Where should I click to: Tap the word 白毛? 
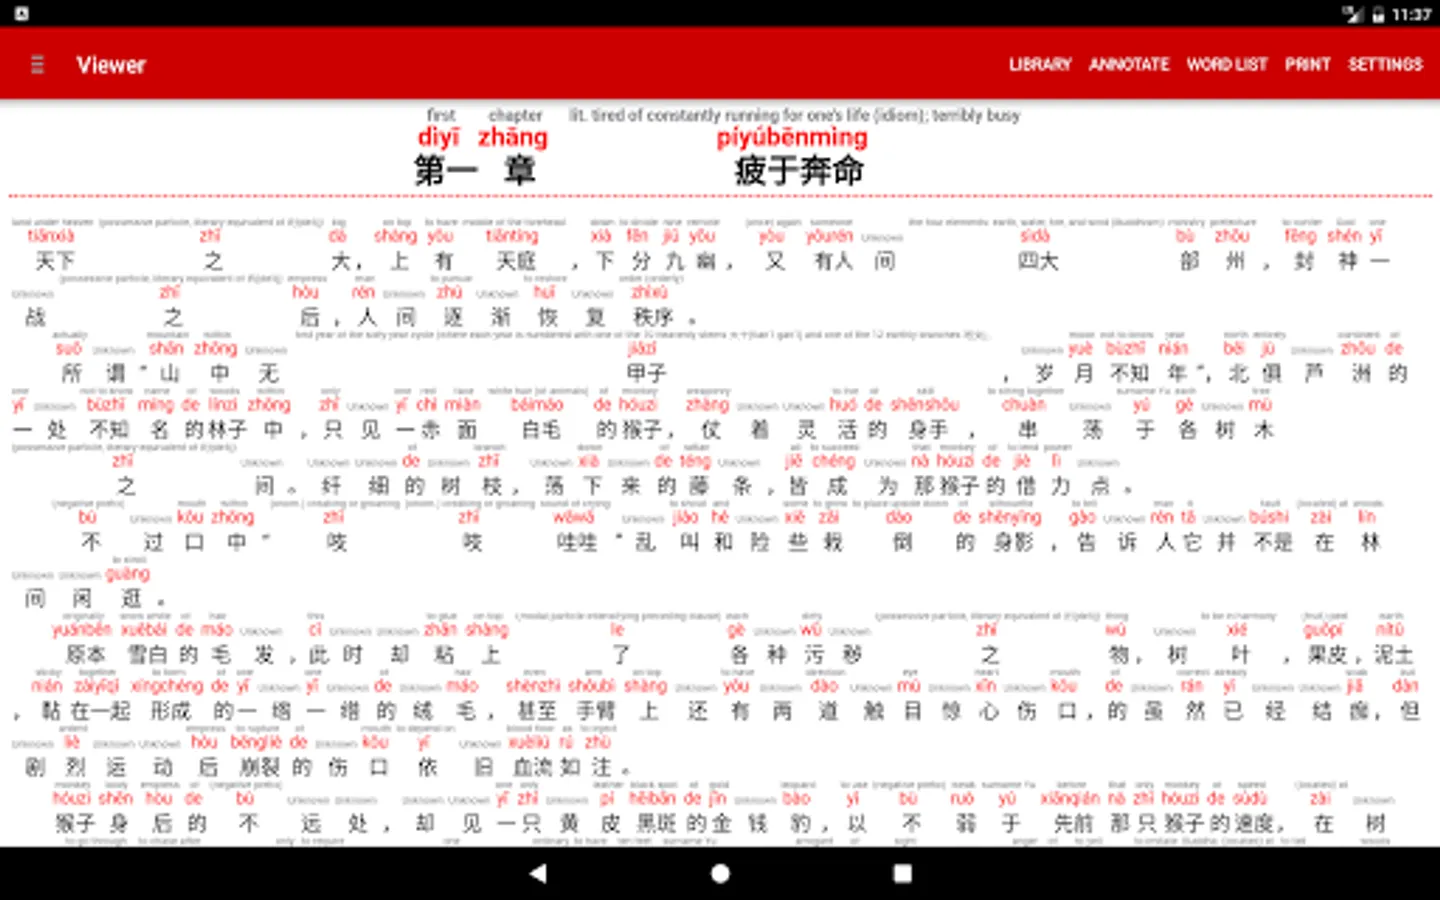tap(541, 430)
